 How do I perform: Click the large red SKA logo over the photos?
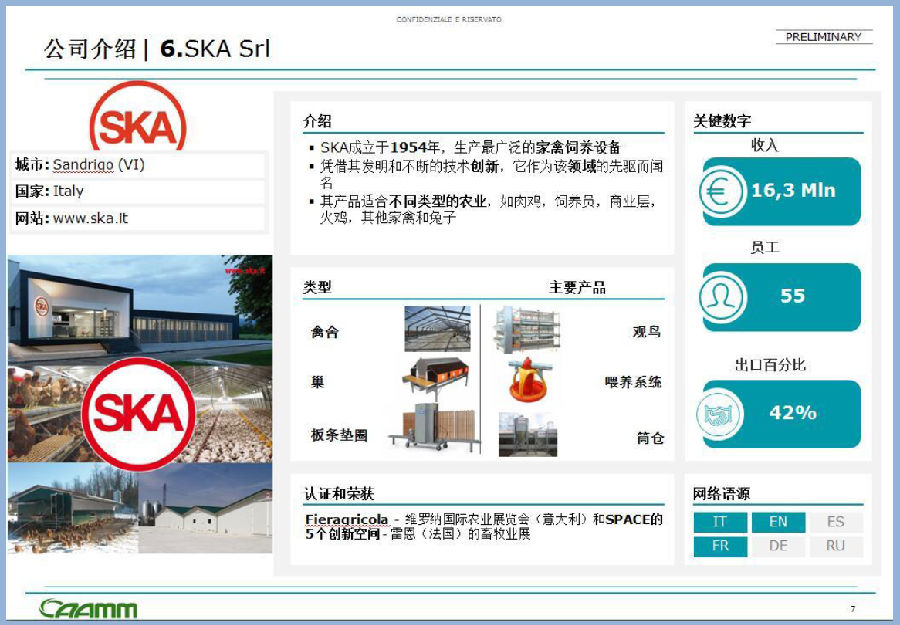(139, 413)
